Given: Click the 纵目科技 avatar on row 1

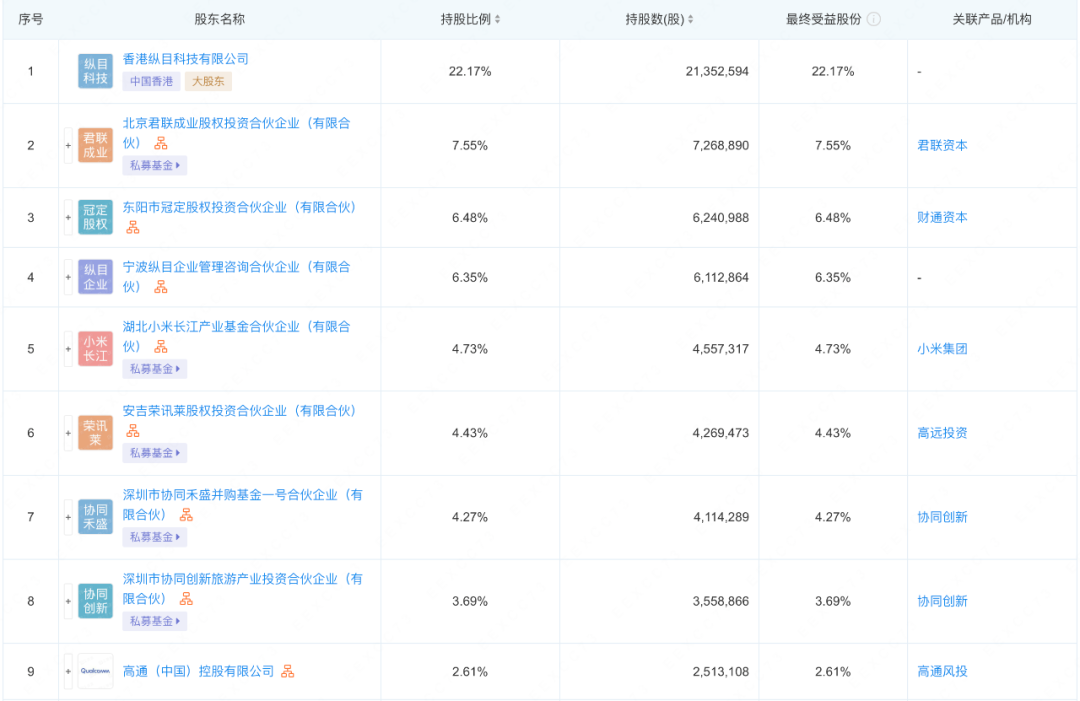Looking at the screenshot, I should (95, 71).
